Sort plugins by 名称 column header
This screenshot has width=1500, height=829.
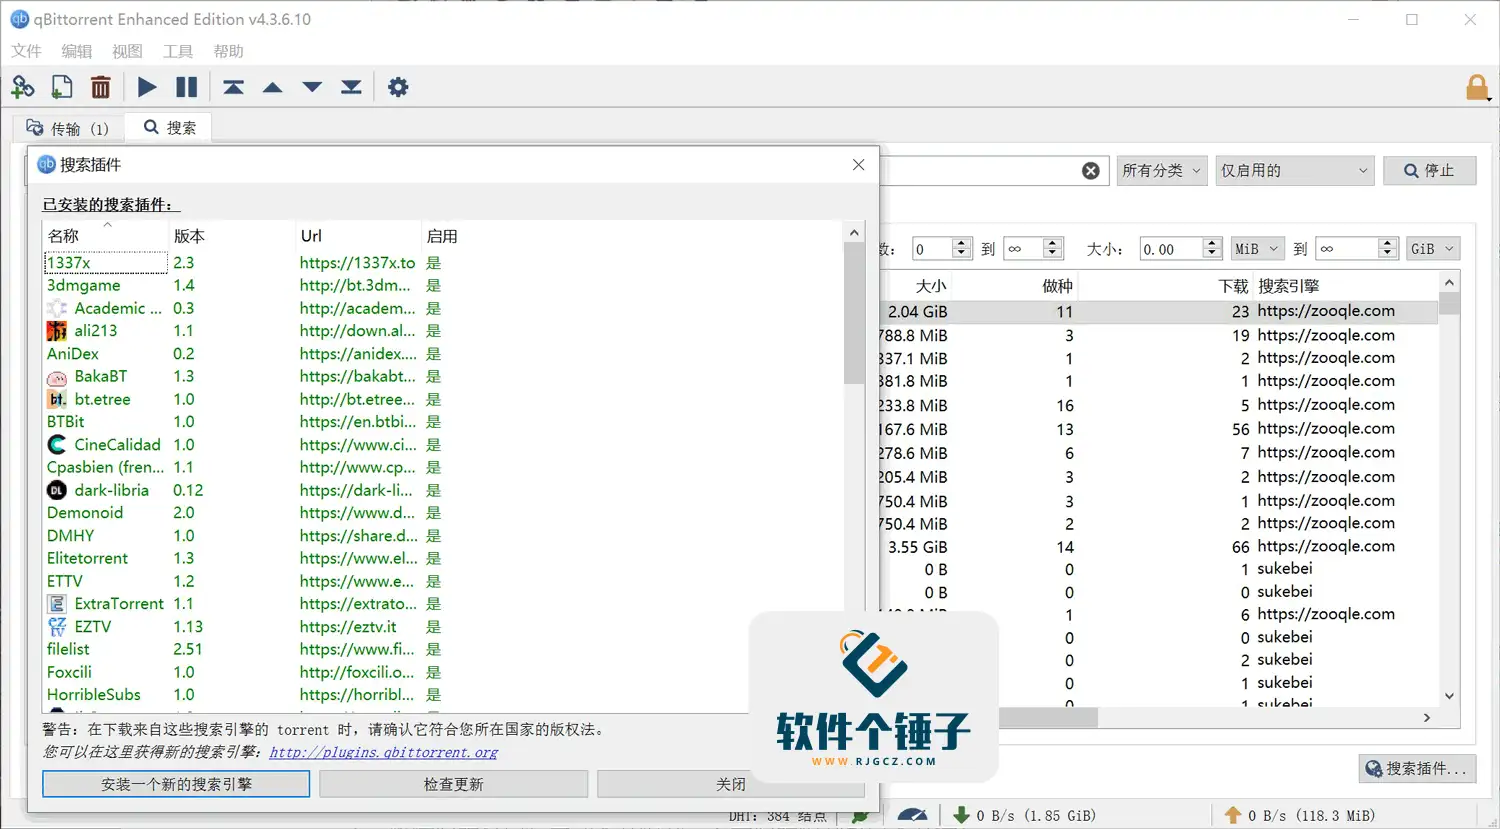tap(107, 236)
